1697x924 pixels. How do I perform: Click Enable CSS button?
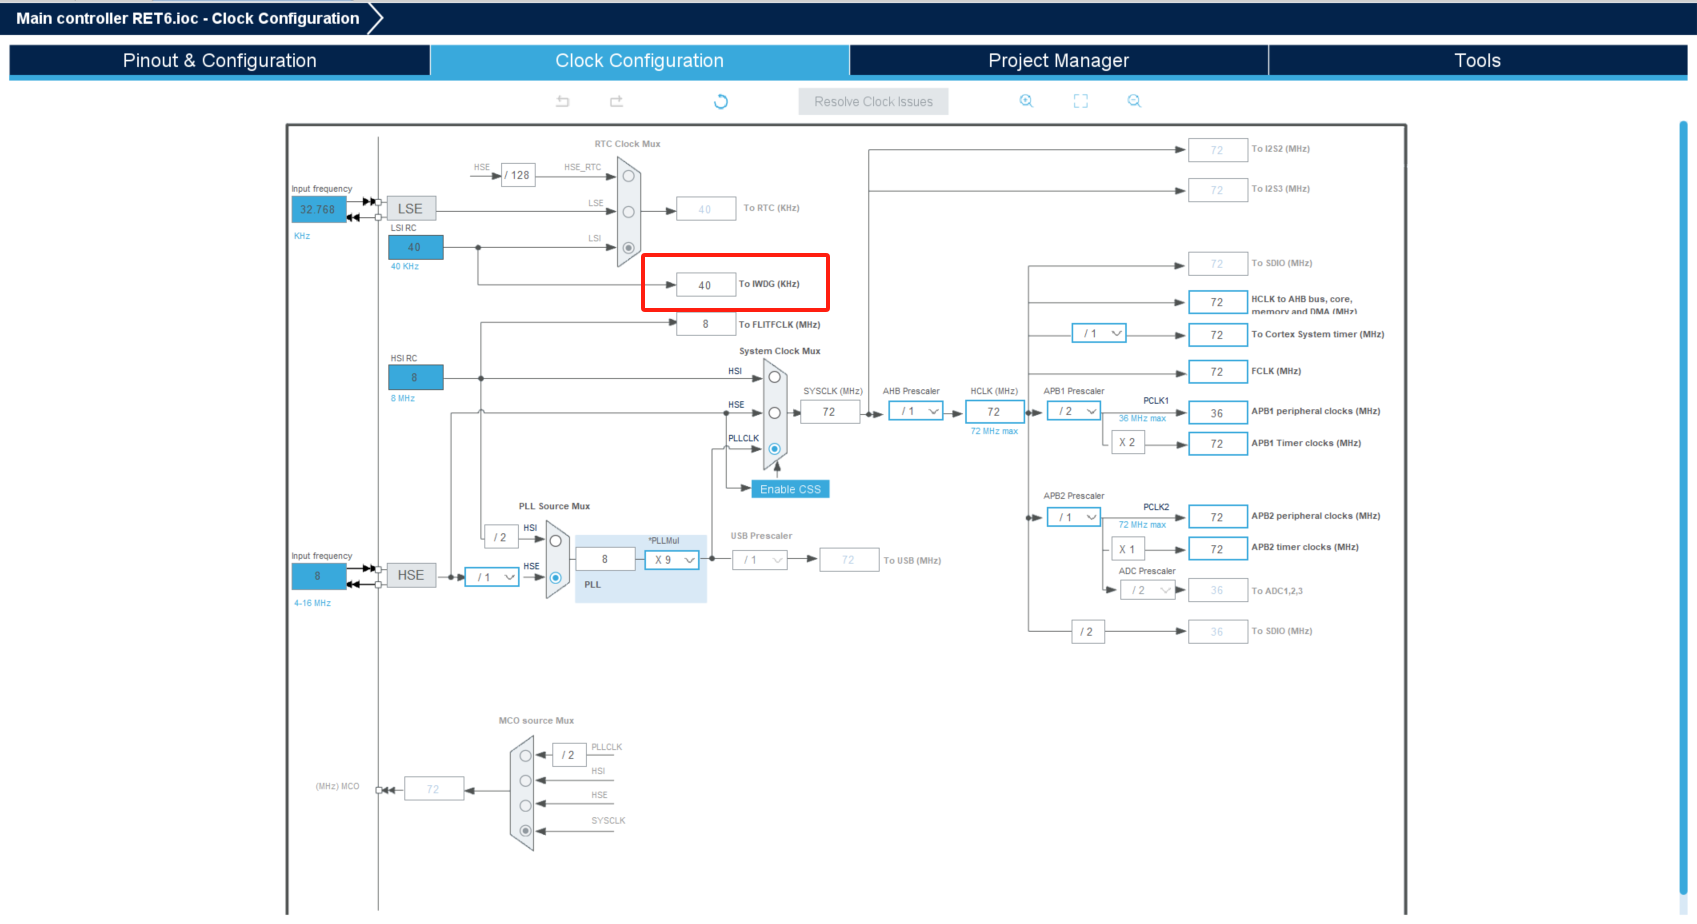(790, 489)
